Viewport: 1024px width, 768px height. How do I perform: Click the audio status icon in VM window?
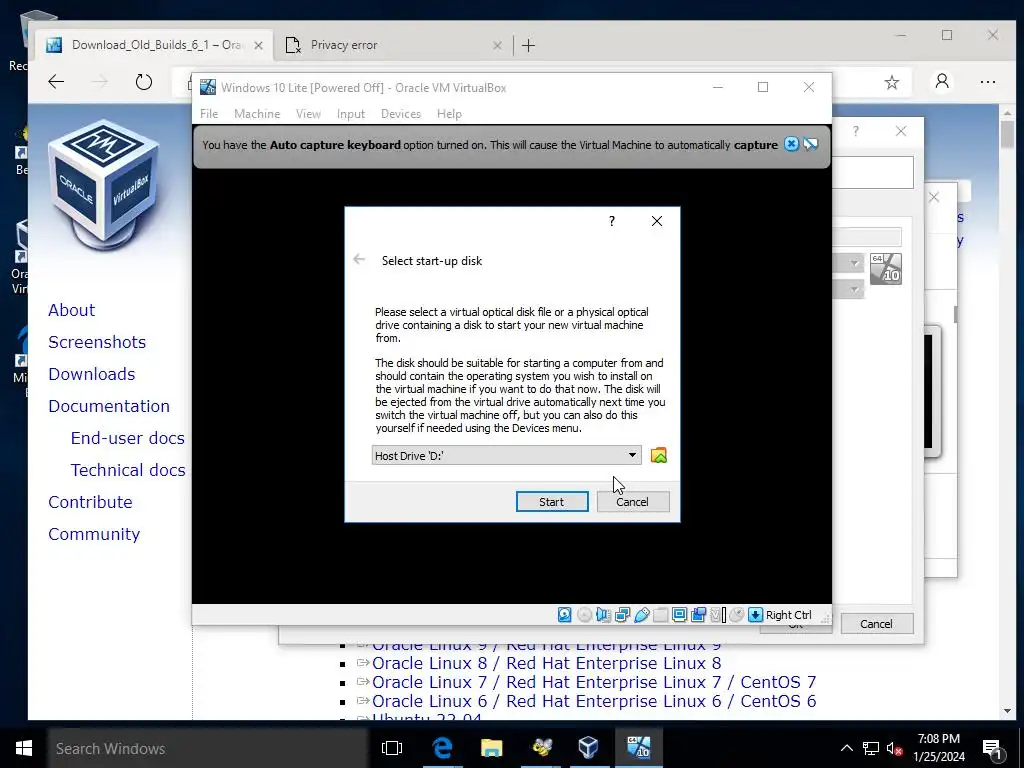[x=603, y=615]
